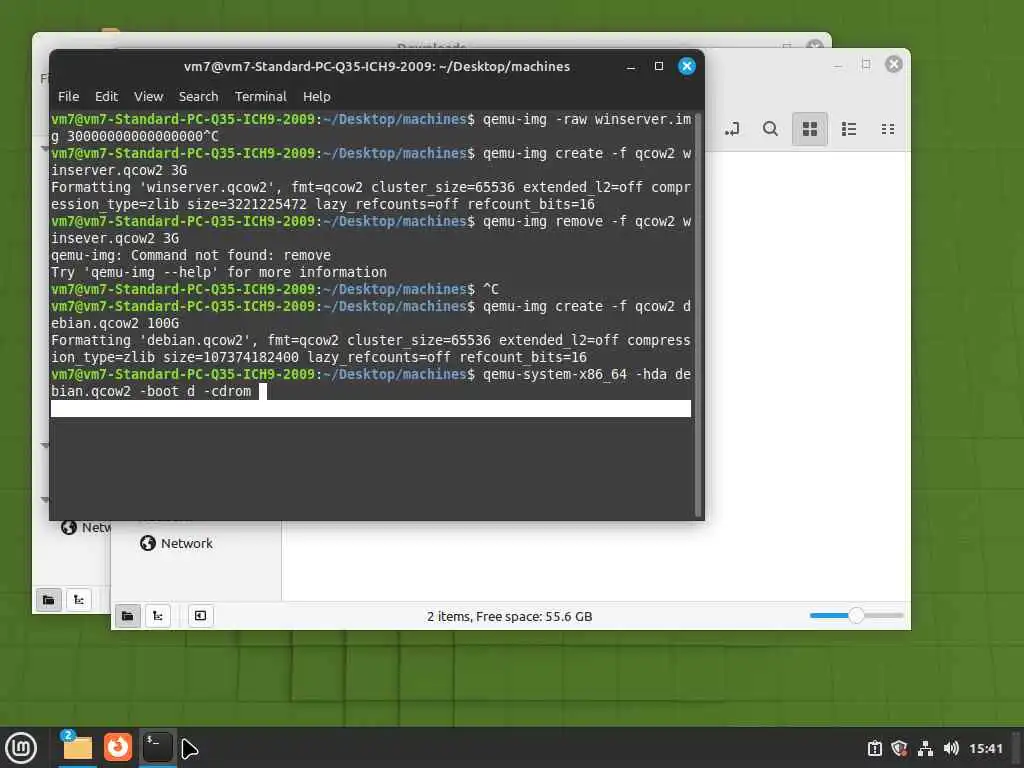Show places in front file manager sidebar
Screen dimensions: 1024x768
[128, 616]
